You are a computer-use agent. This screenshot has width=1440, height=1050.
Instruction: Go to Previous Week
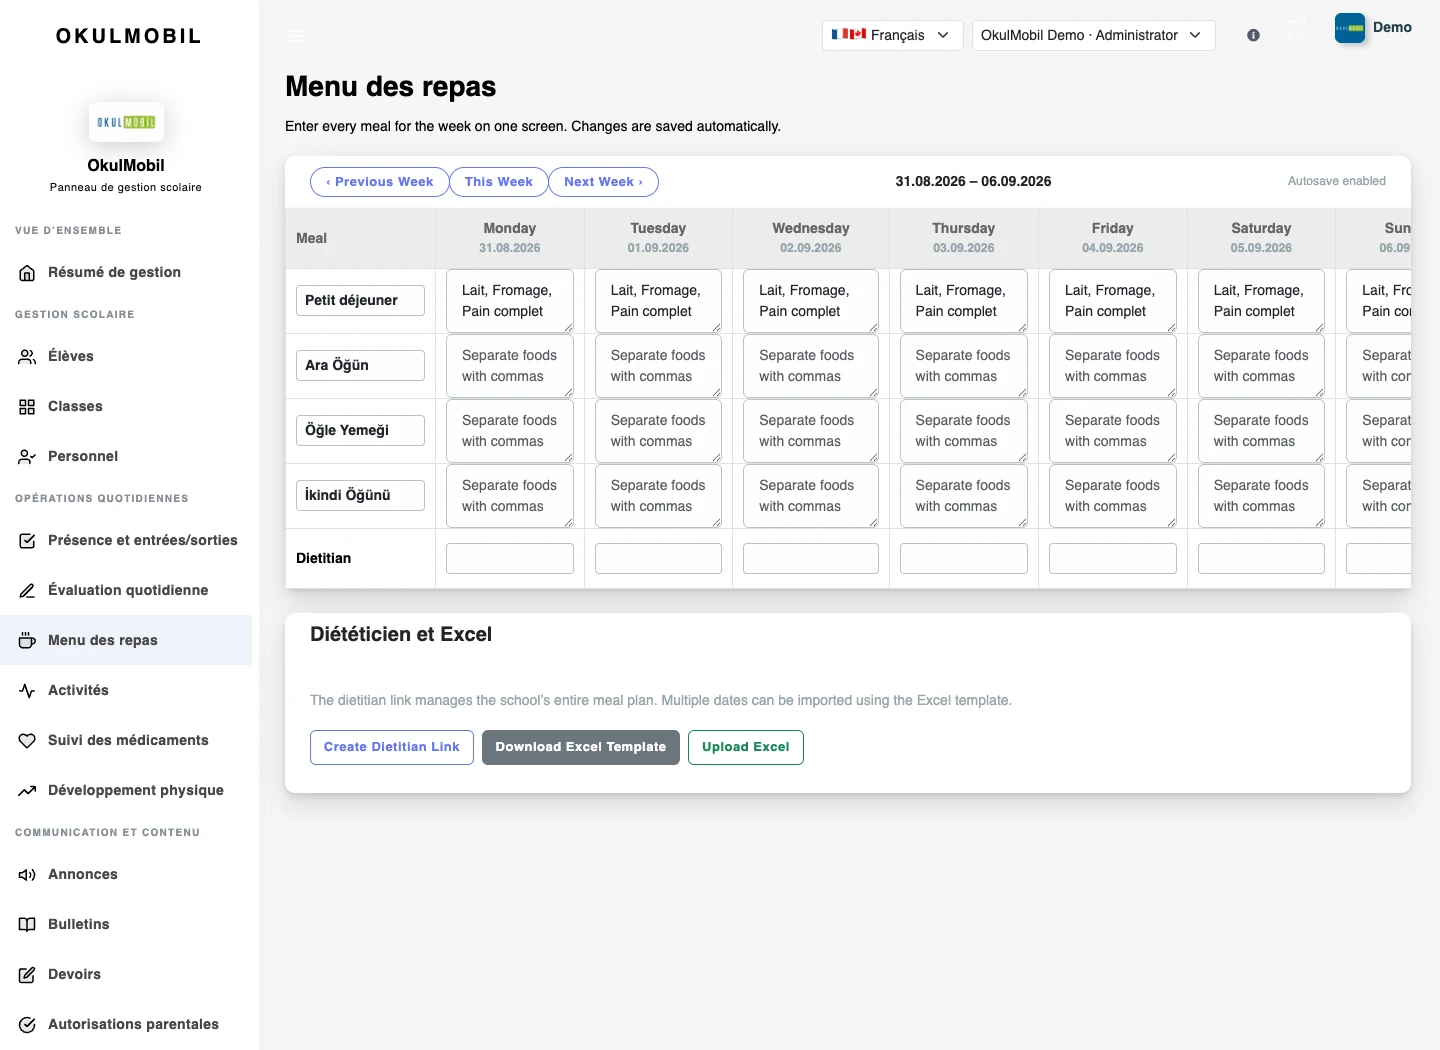[x=380, y=182]
